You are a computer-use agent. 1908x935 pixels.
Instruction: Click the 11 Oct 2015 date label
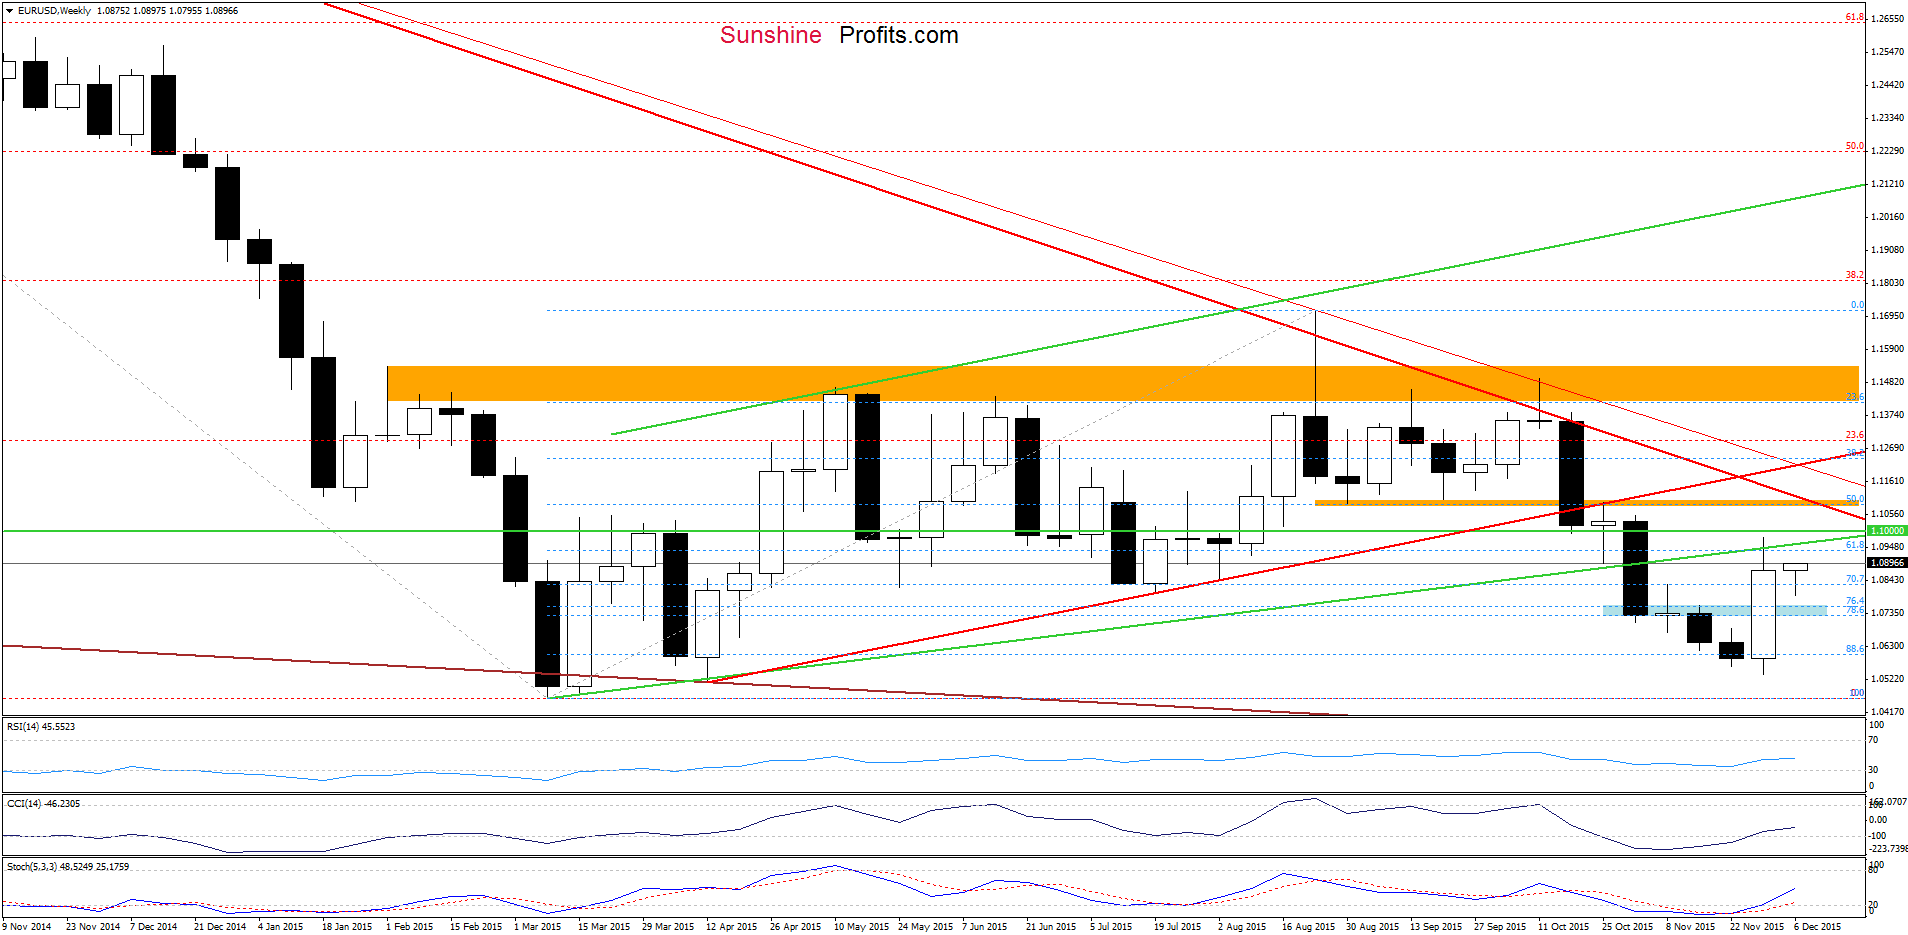pos(1563,926)
